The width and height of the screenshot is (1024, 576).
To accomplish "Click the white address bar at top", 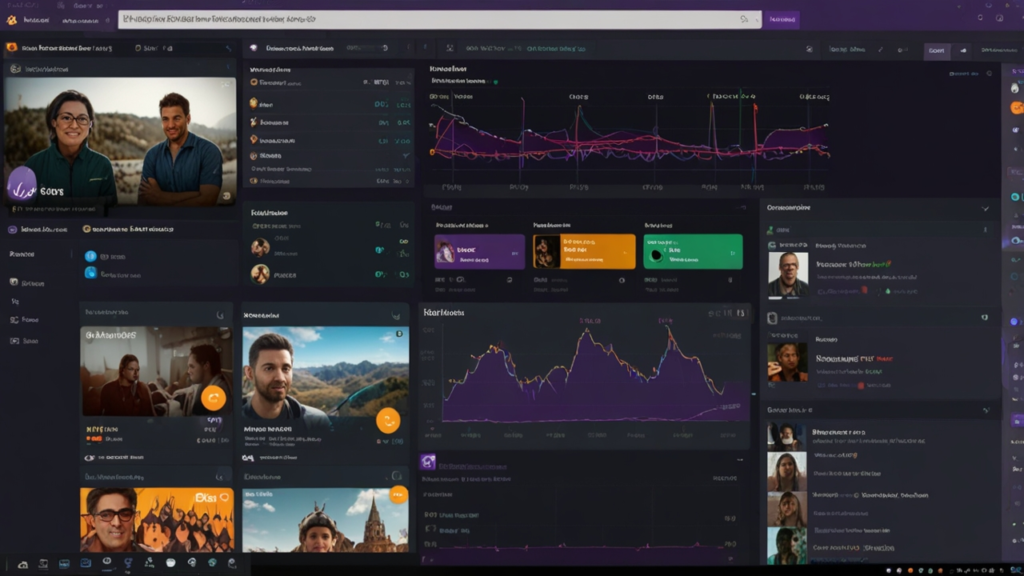I will point(440,20).
